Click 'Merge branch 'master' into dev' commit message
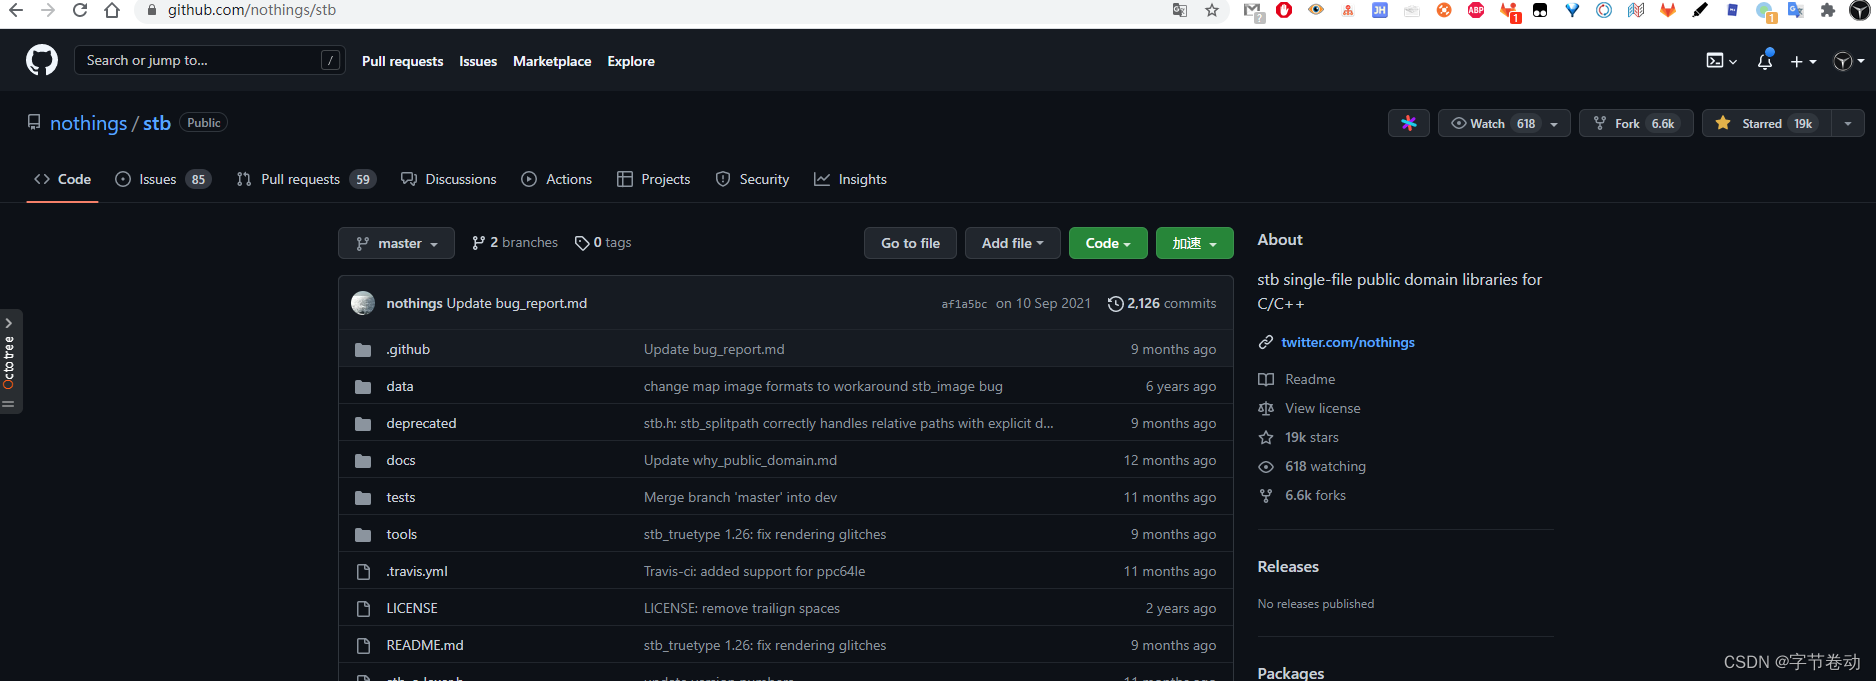This screenshot has height=681, width=1876. point(740,497)
